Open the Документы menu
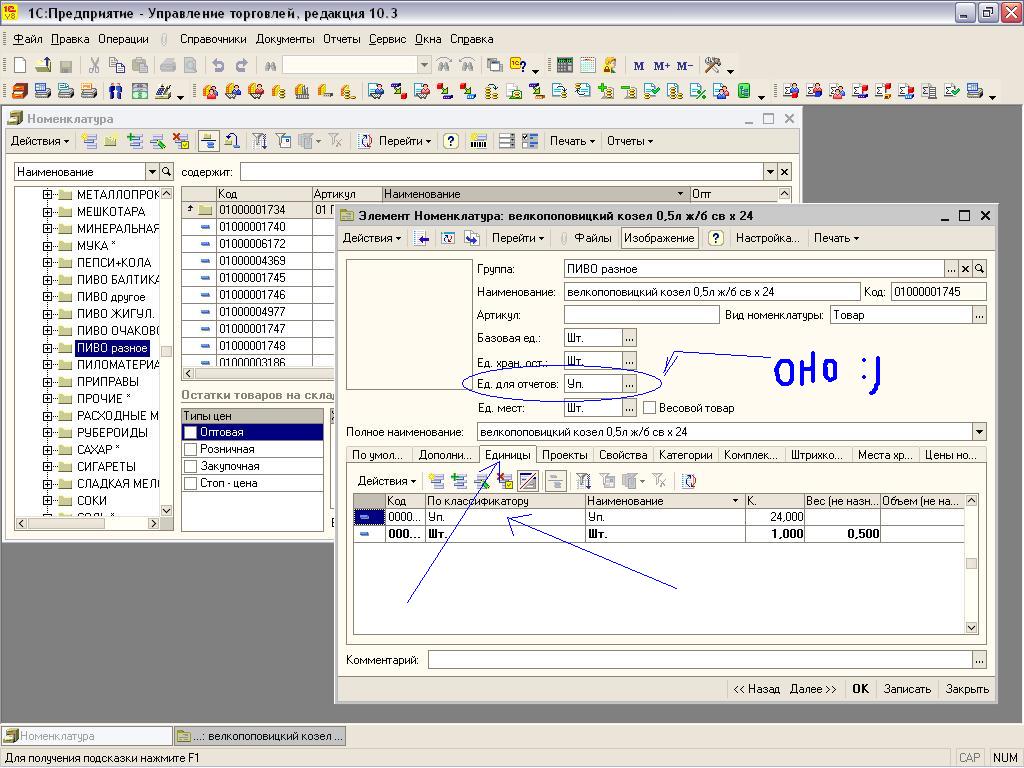Screen dimensions: 1024x768 click(x=285, y=39)
